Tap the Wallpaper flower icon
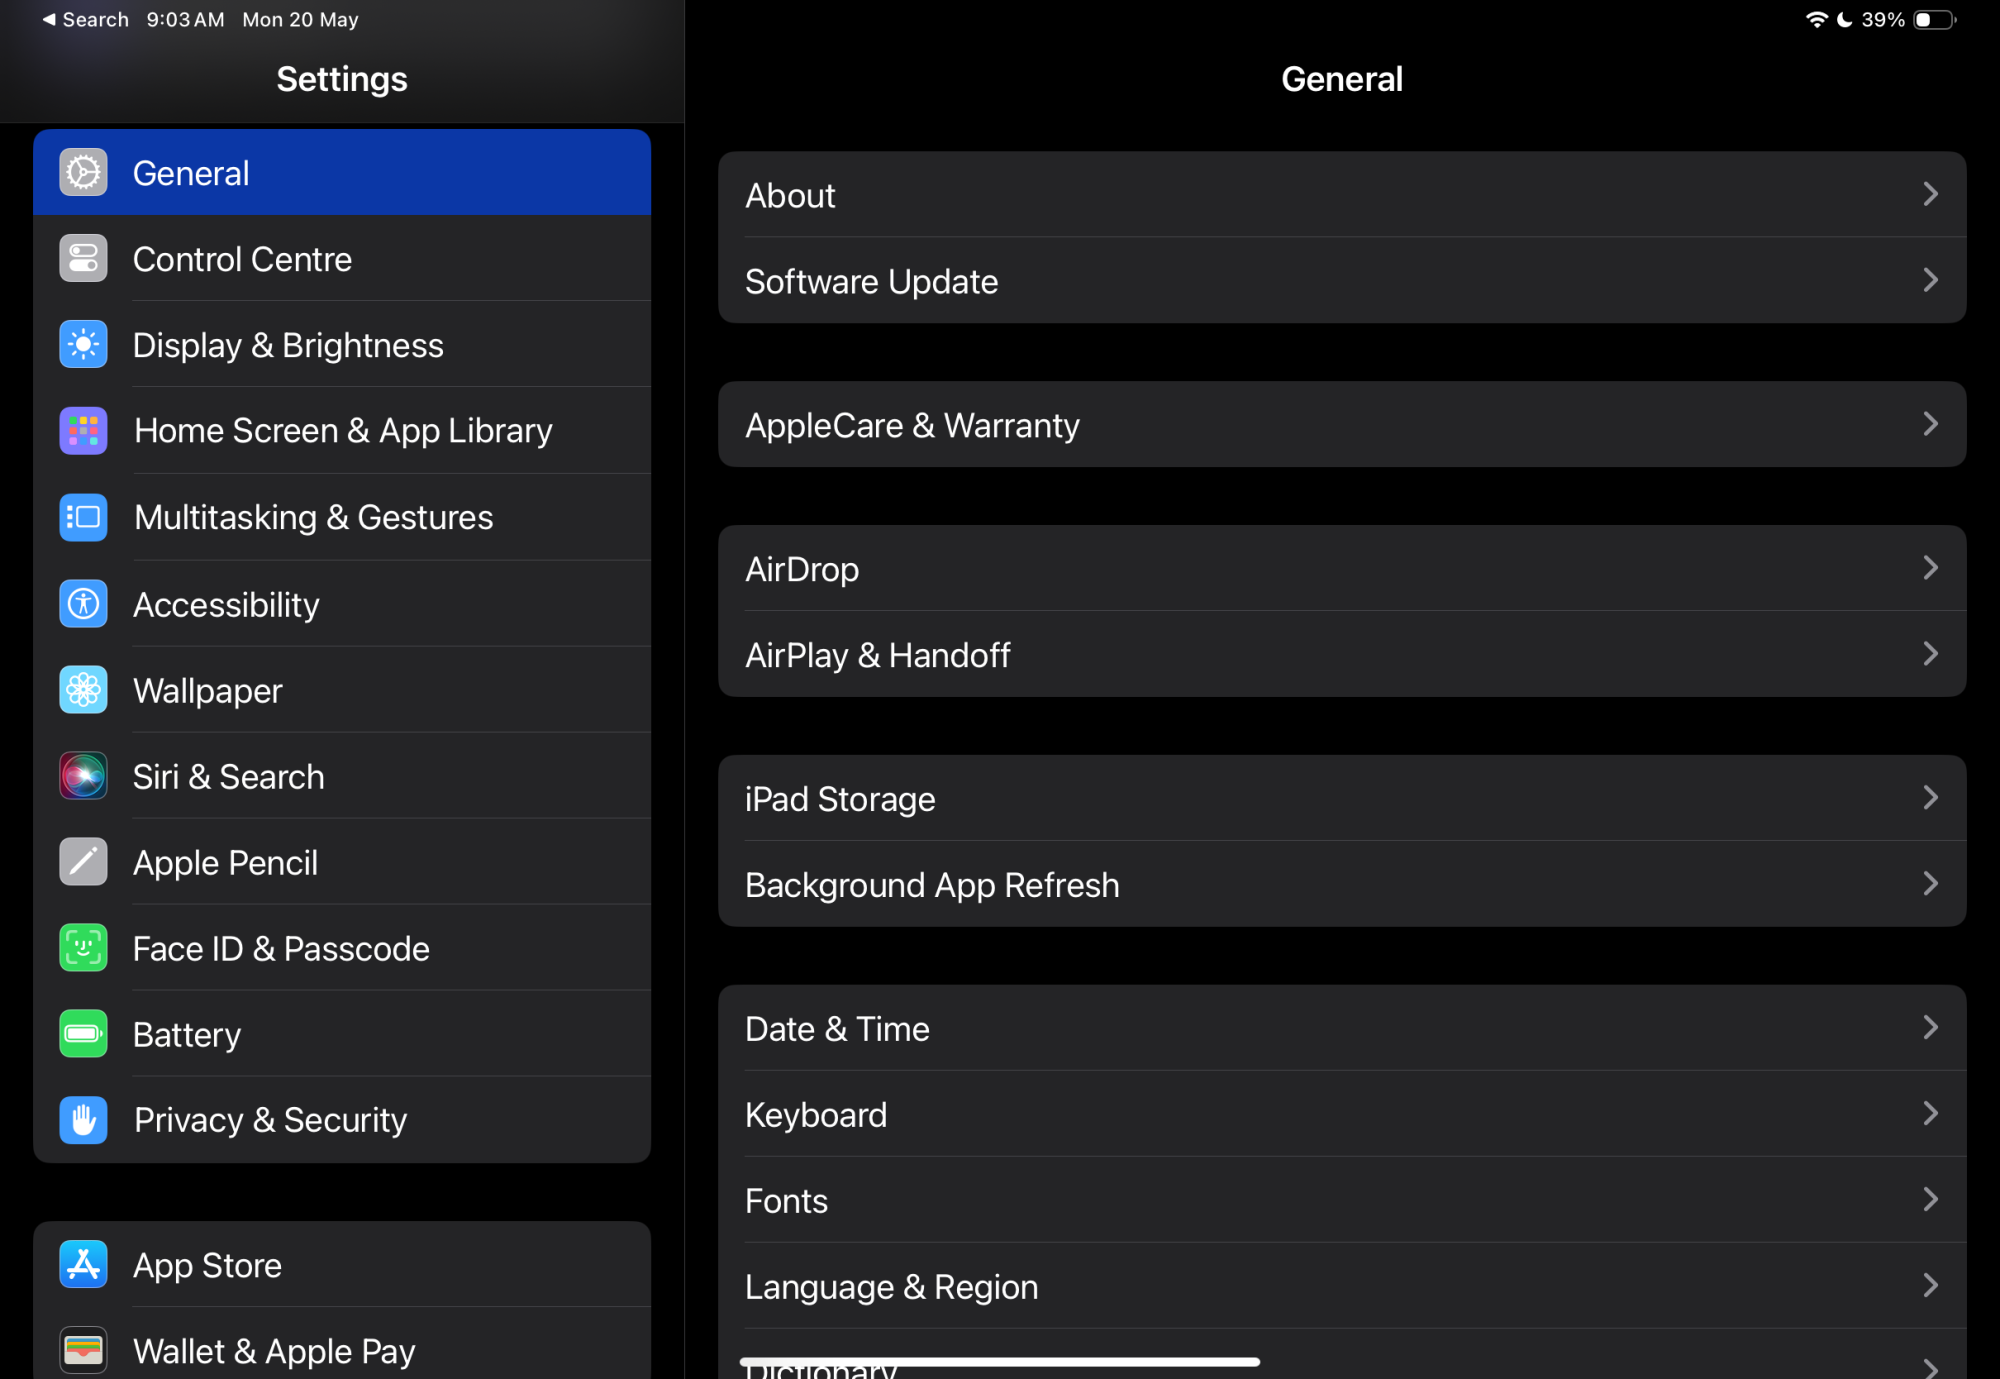The width and height of the screenshot is (2000, 1379). point(83,690)
